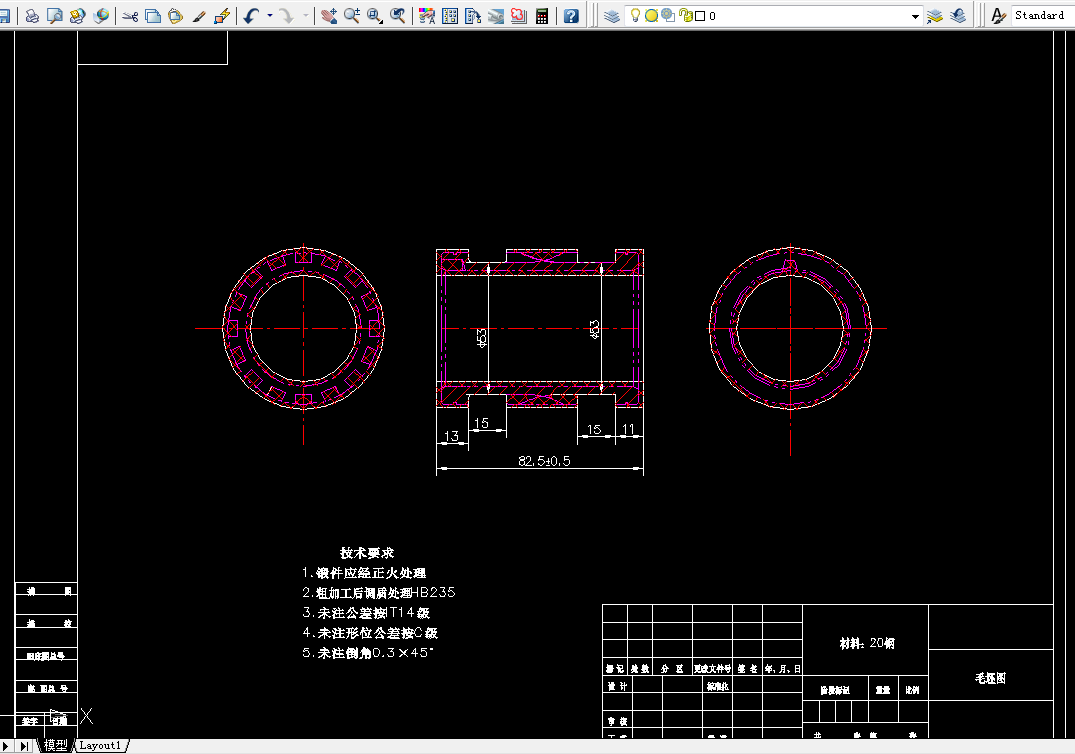This screenshot has height=754, width=1075.
Task: Click the Layer Previous icon
Action: [x=958, y=16]
